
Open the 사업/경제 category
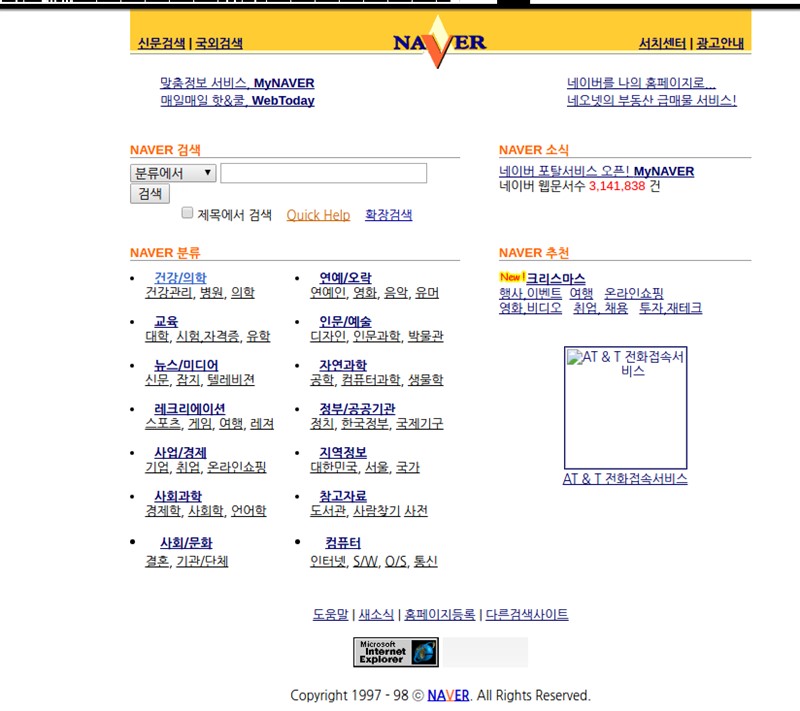181,453
